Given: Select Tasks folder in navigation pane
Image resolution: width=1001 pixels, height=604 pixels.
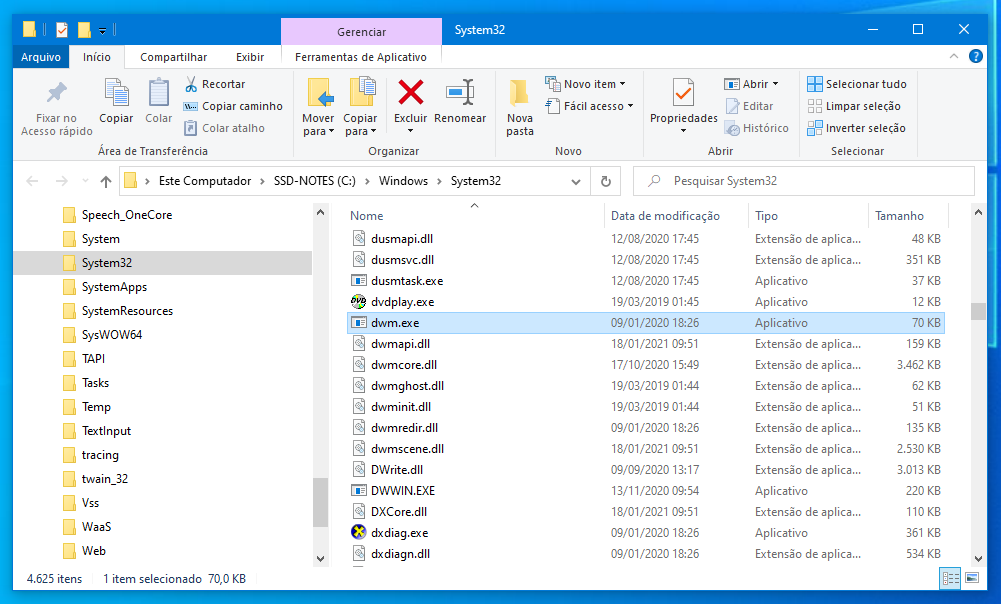Looking at the screenshot, I should [95, 382].
